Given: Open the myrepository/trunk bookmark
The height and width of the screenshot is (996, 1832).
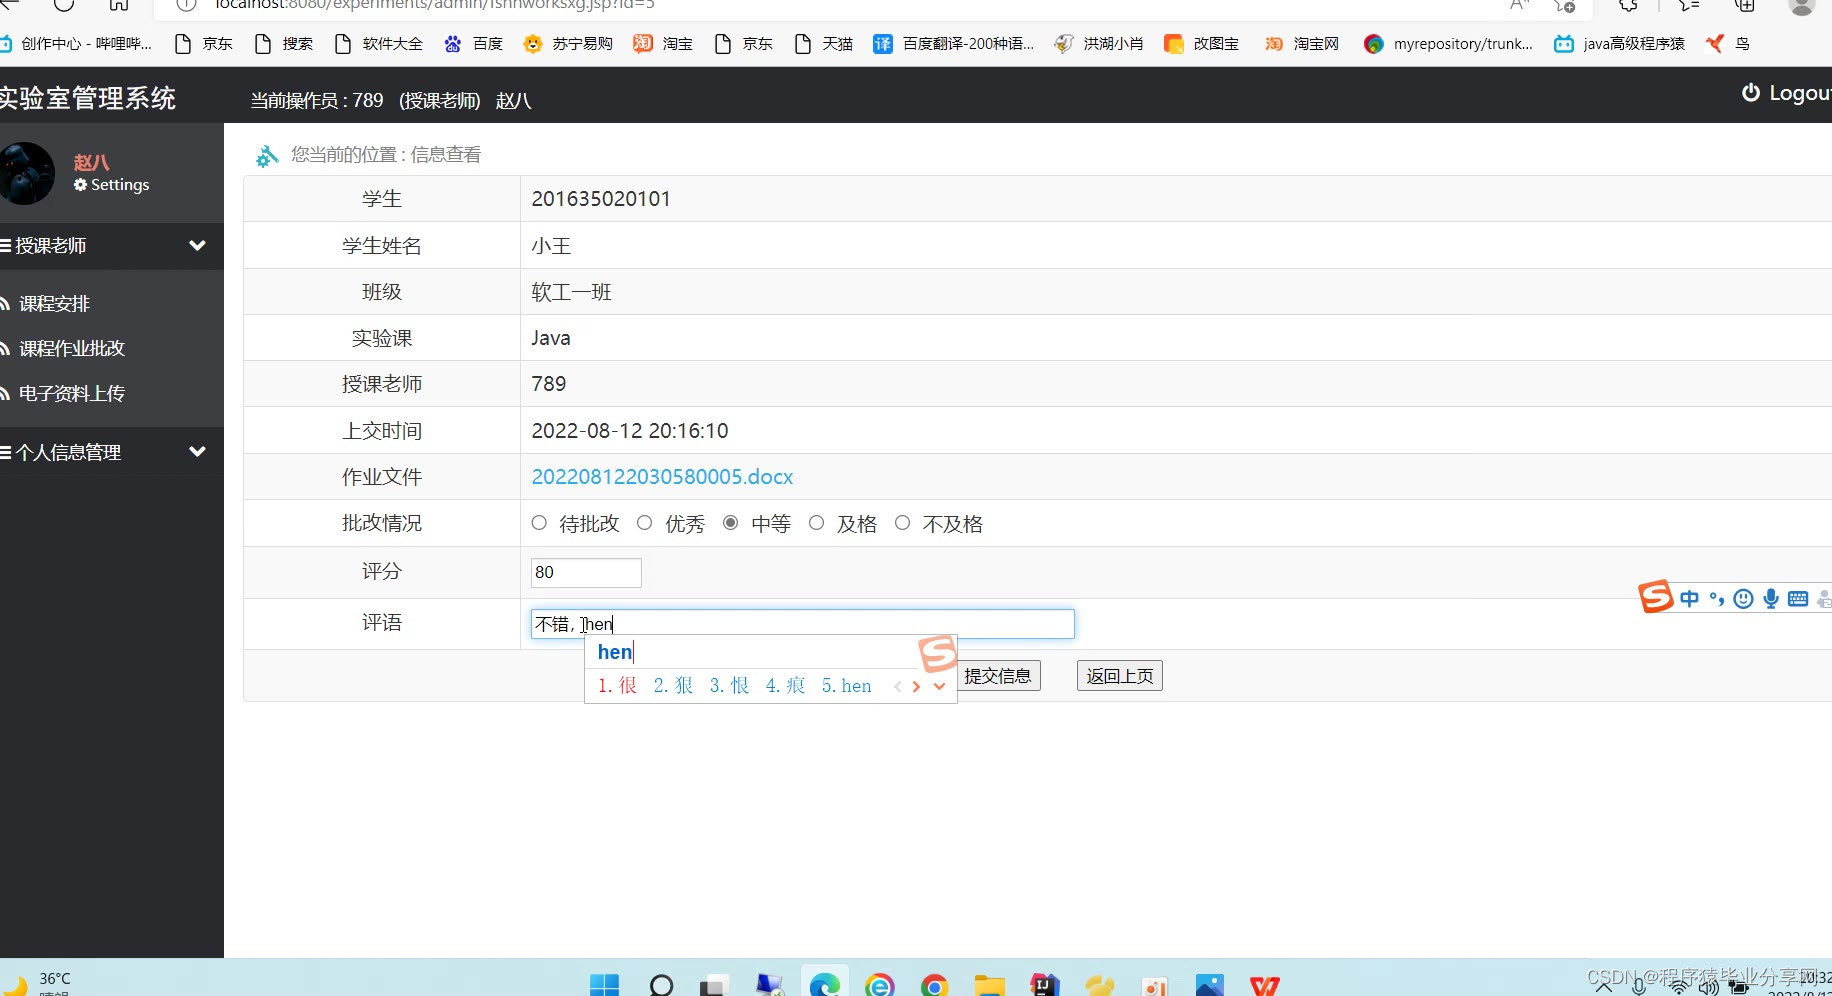Looking at the screenshot, I should click(x=1449, y=44).
